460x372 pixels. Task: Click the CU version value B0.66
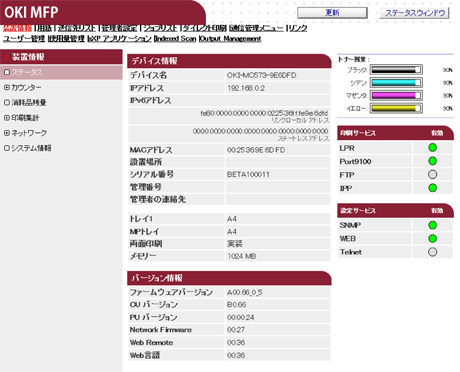point(237,305)
